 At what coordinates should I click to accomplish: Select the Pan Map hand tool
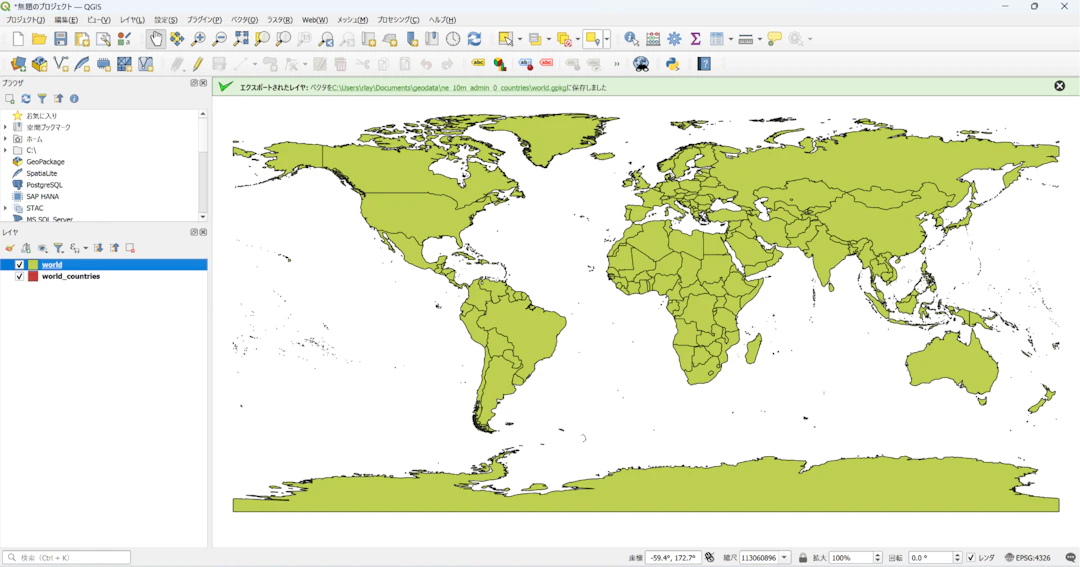pos(156,39)
